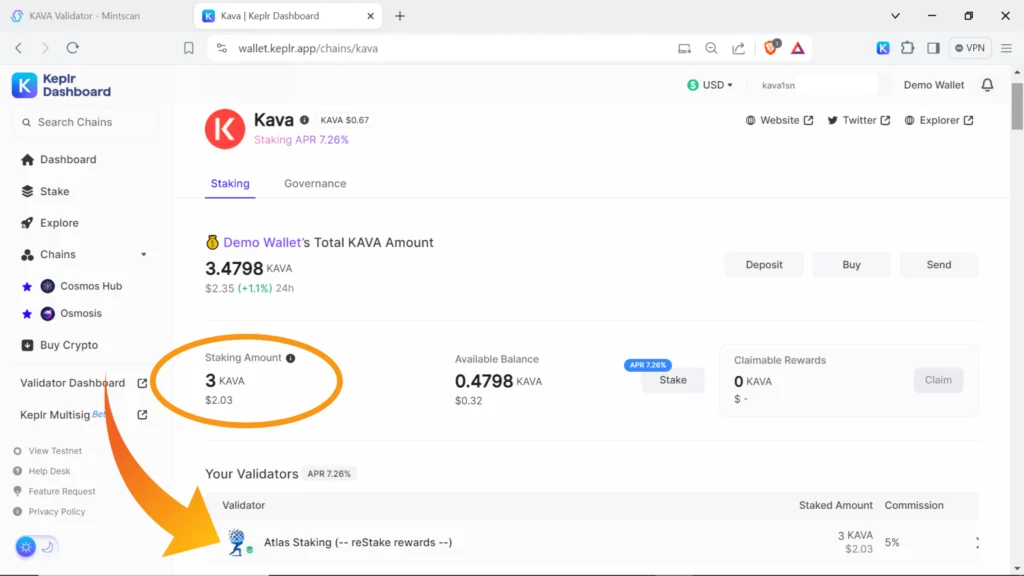Click the bookmark icon in address bar
The image size is (1024, 576).
tap(189, 48)
